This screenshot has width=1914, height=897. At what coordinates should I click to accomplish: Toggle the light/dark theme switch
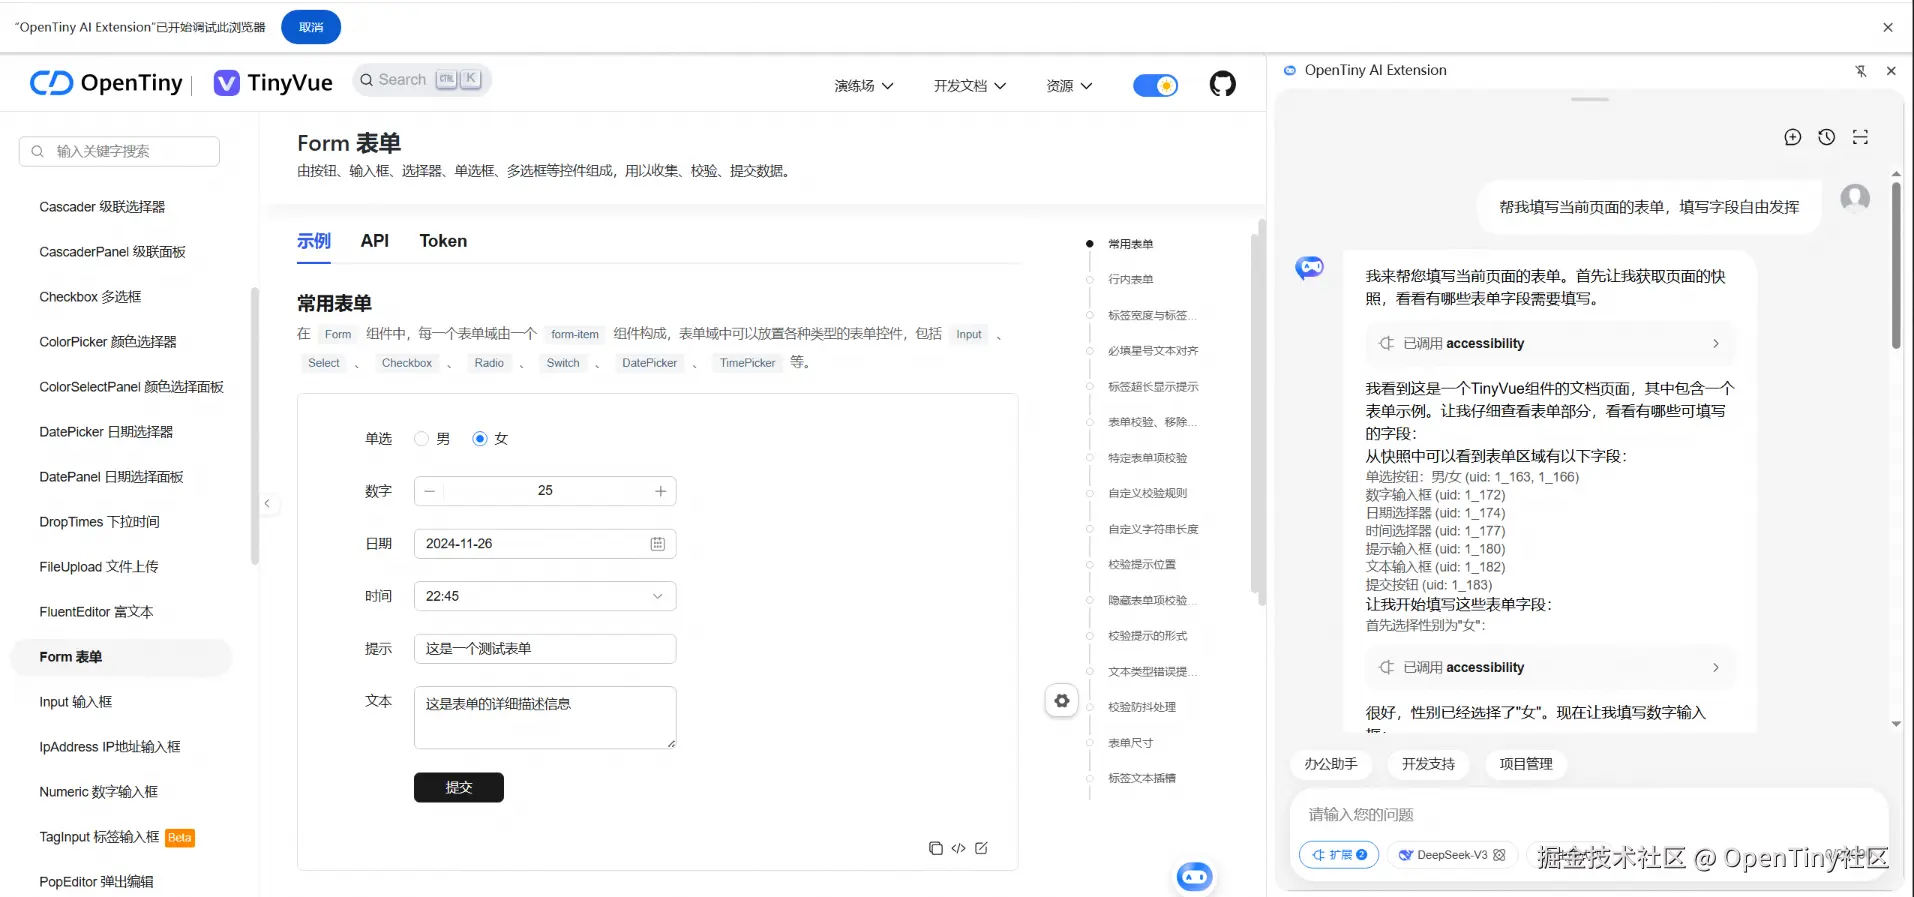click(x=1156, y=86)
